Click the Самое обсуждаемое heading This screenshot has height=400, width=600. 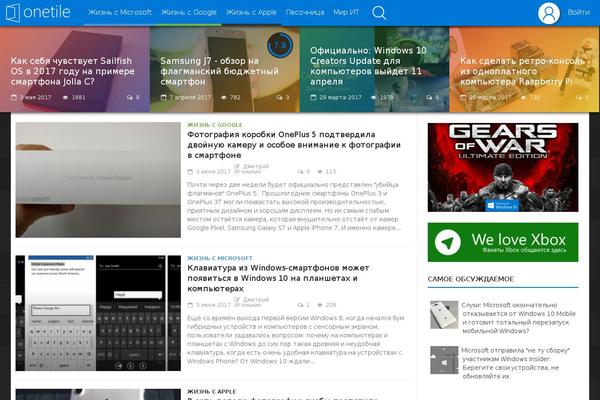point(471,279)
